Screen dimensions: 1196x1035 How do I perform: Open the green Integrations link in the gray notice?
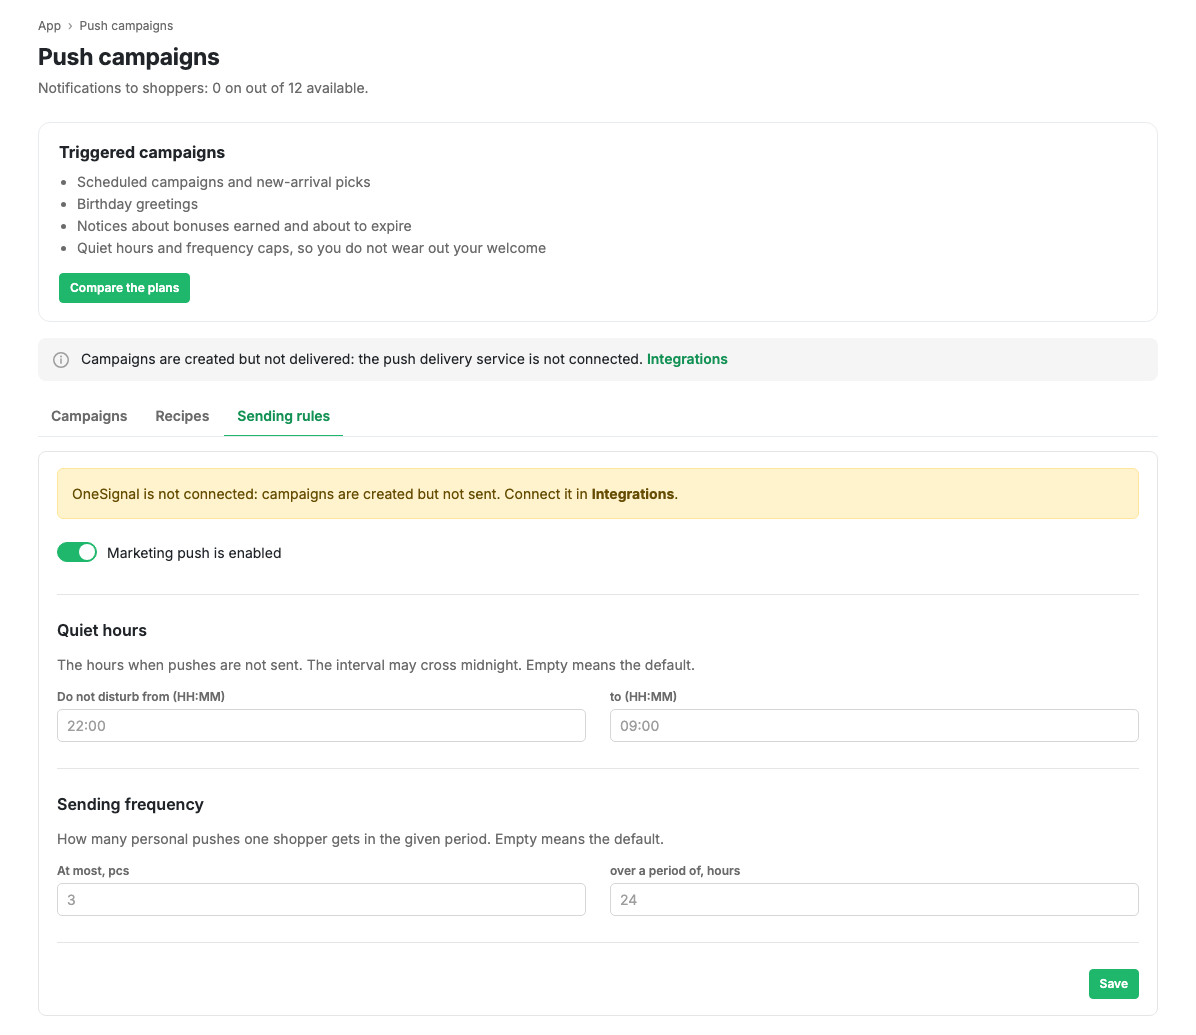tap(687, 359)
